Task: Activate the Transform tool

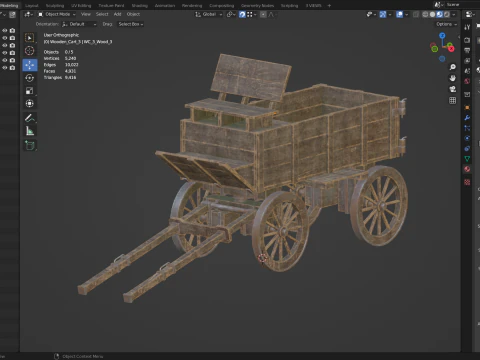Action: (x=30, y=103)
